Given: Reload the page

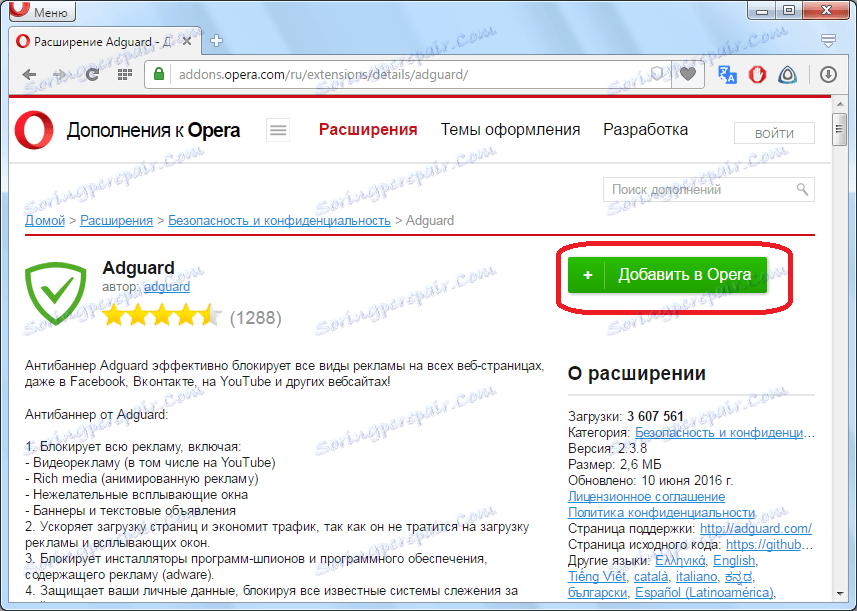Looking at the screenshot, I should 92,74.
